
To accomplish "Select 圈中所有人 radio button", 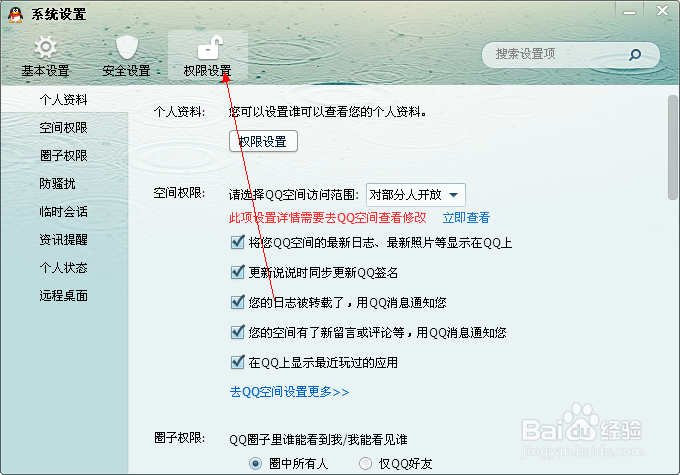I will 255,464.
